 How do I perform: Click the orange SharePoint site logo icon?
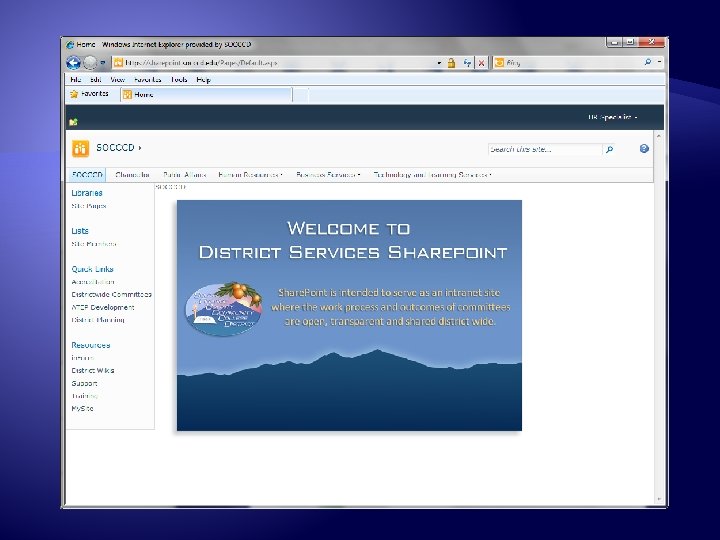click(x=80, y=148)
